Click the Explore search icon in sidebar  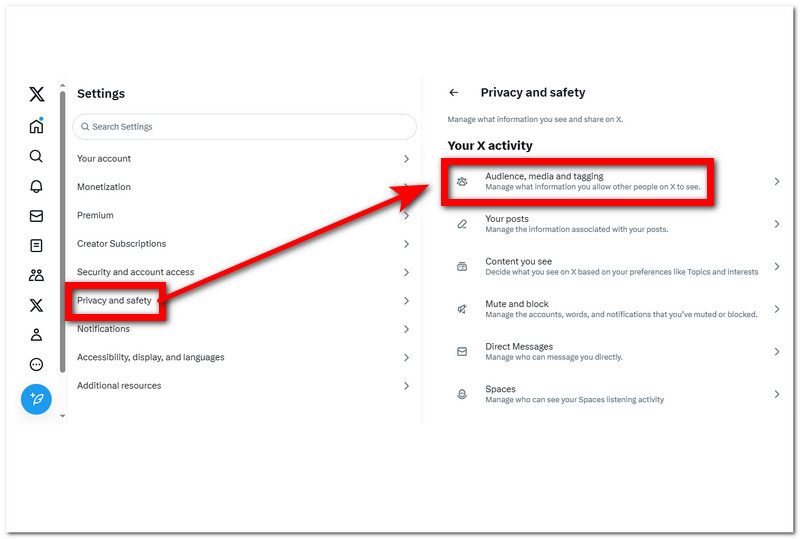pos(36,156)
